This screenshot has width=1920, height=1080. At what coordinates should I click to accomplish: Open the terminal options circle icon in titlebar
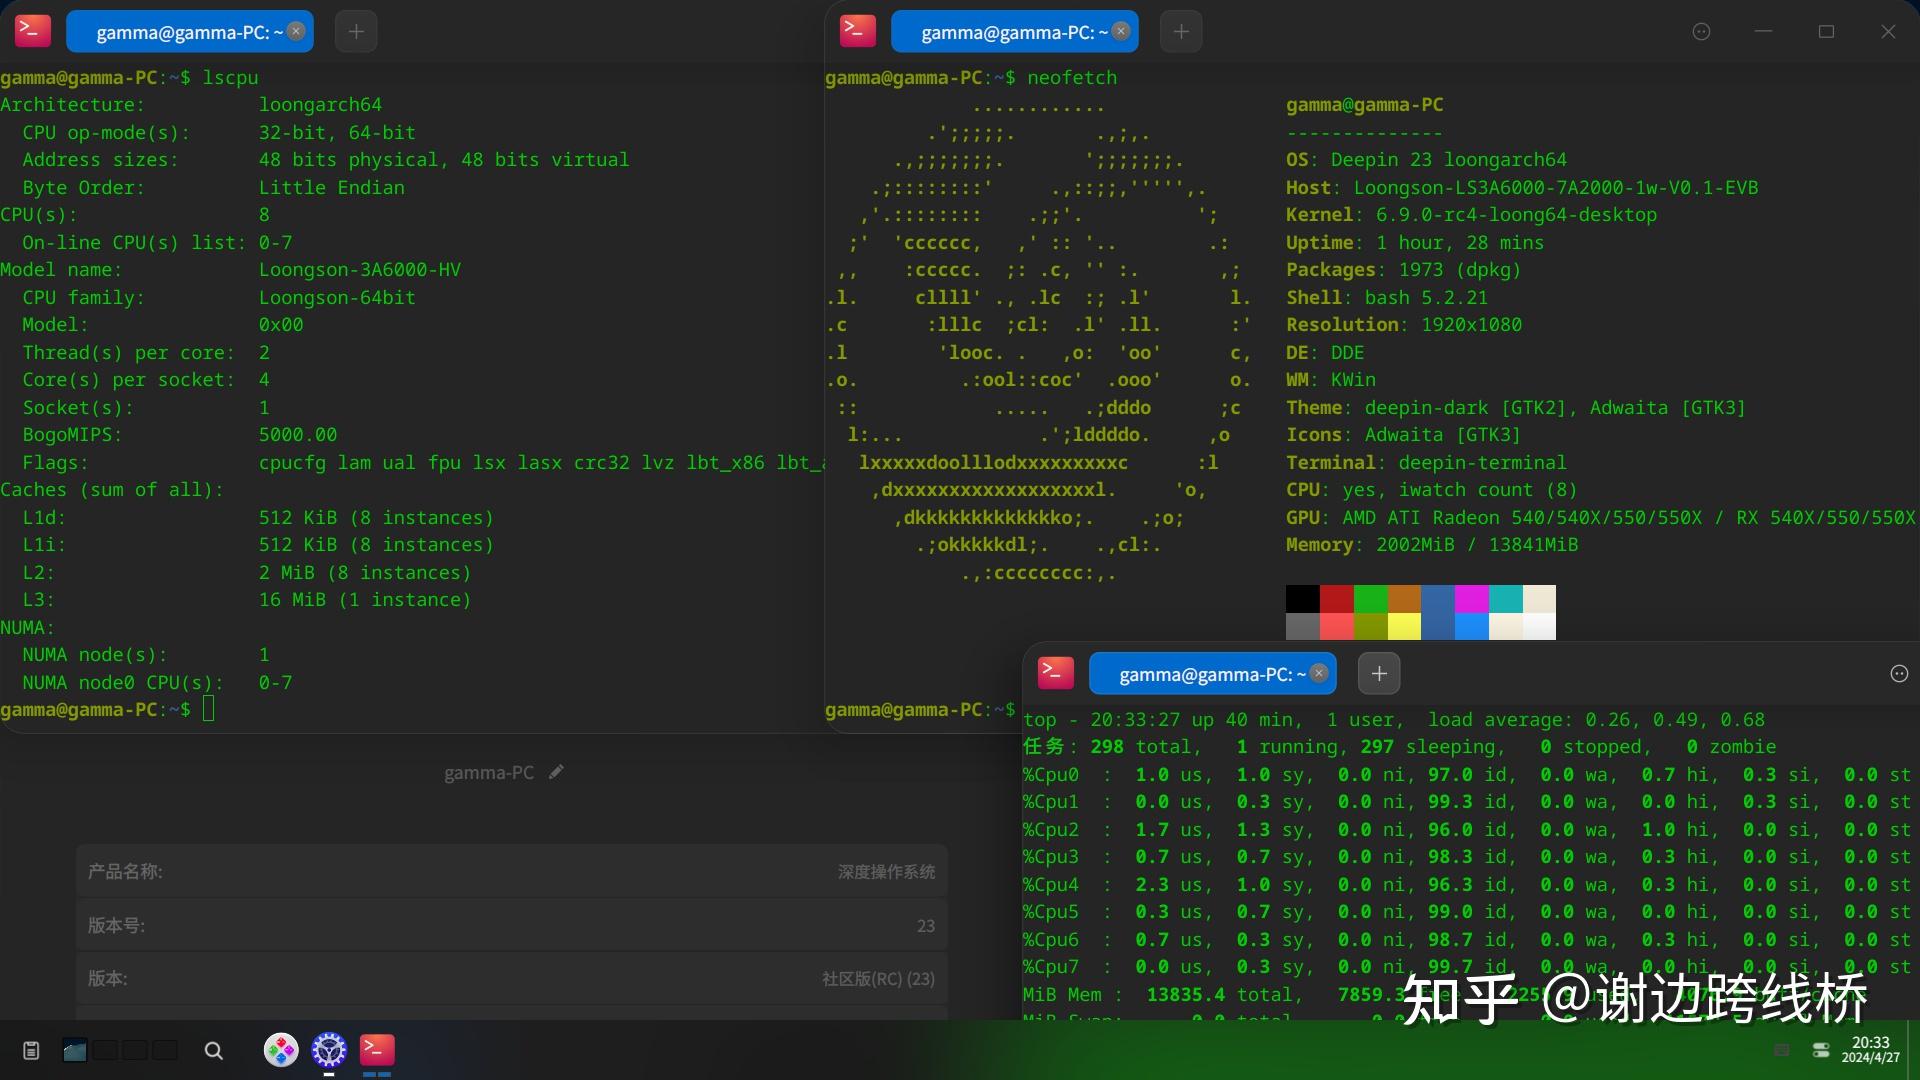pos(1702,31)
